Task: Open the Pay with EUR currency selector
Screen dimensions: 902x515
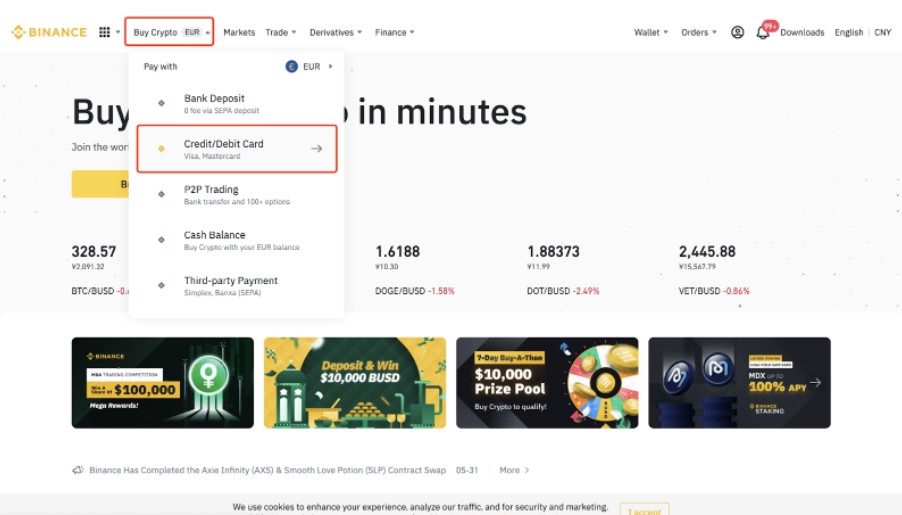Action: pyautogui.click(x=309, y=67)
